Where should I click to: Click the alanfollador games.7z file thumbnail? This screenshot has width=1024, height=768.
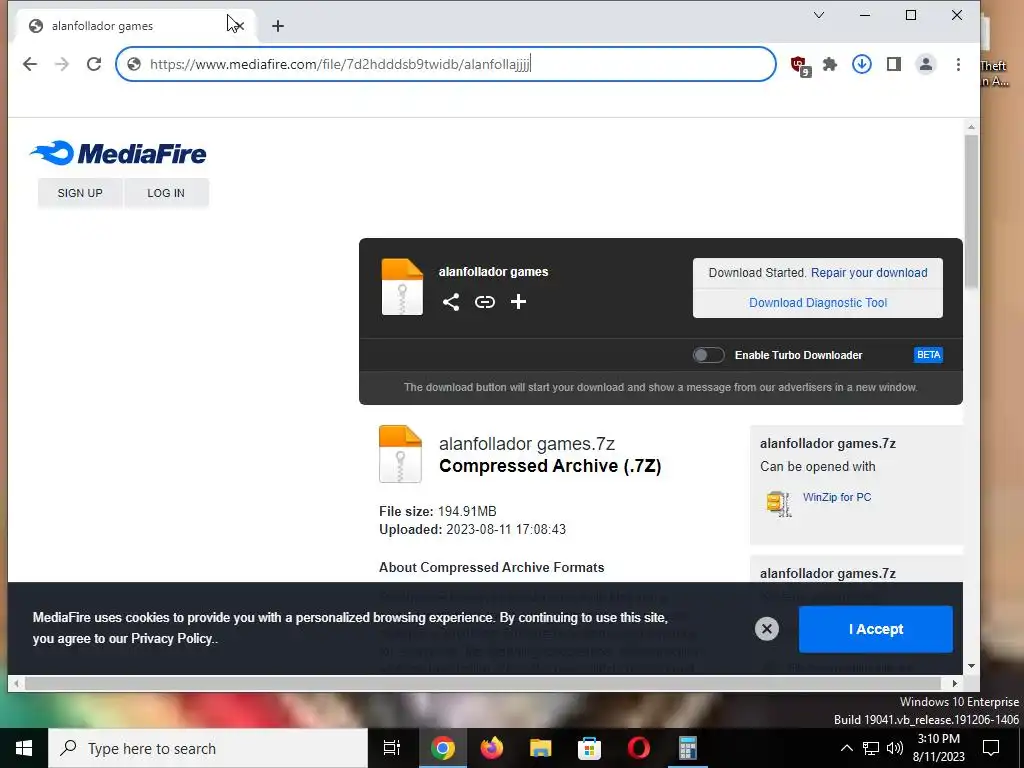click(x=400, y=454)
